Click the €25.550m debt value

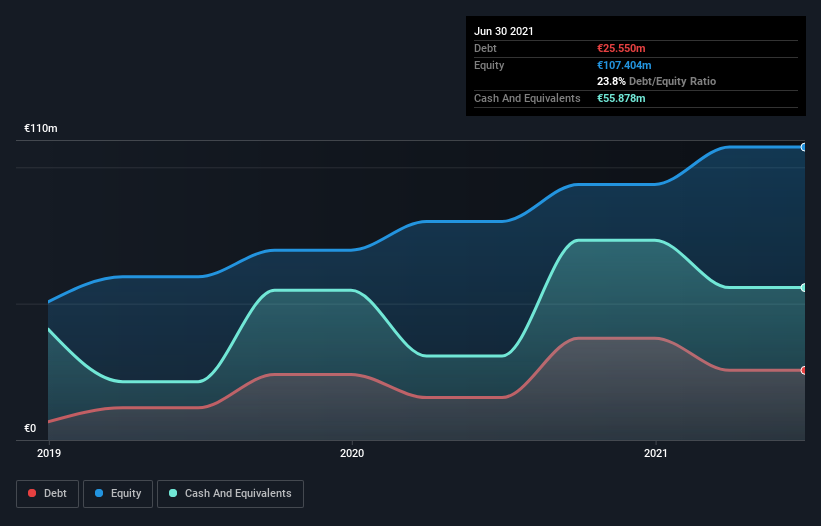(621, 48)
